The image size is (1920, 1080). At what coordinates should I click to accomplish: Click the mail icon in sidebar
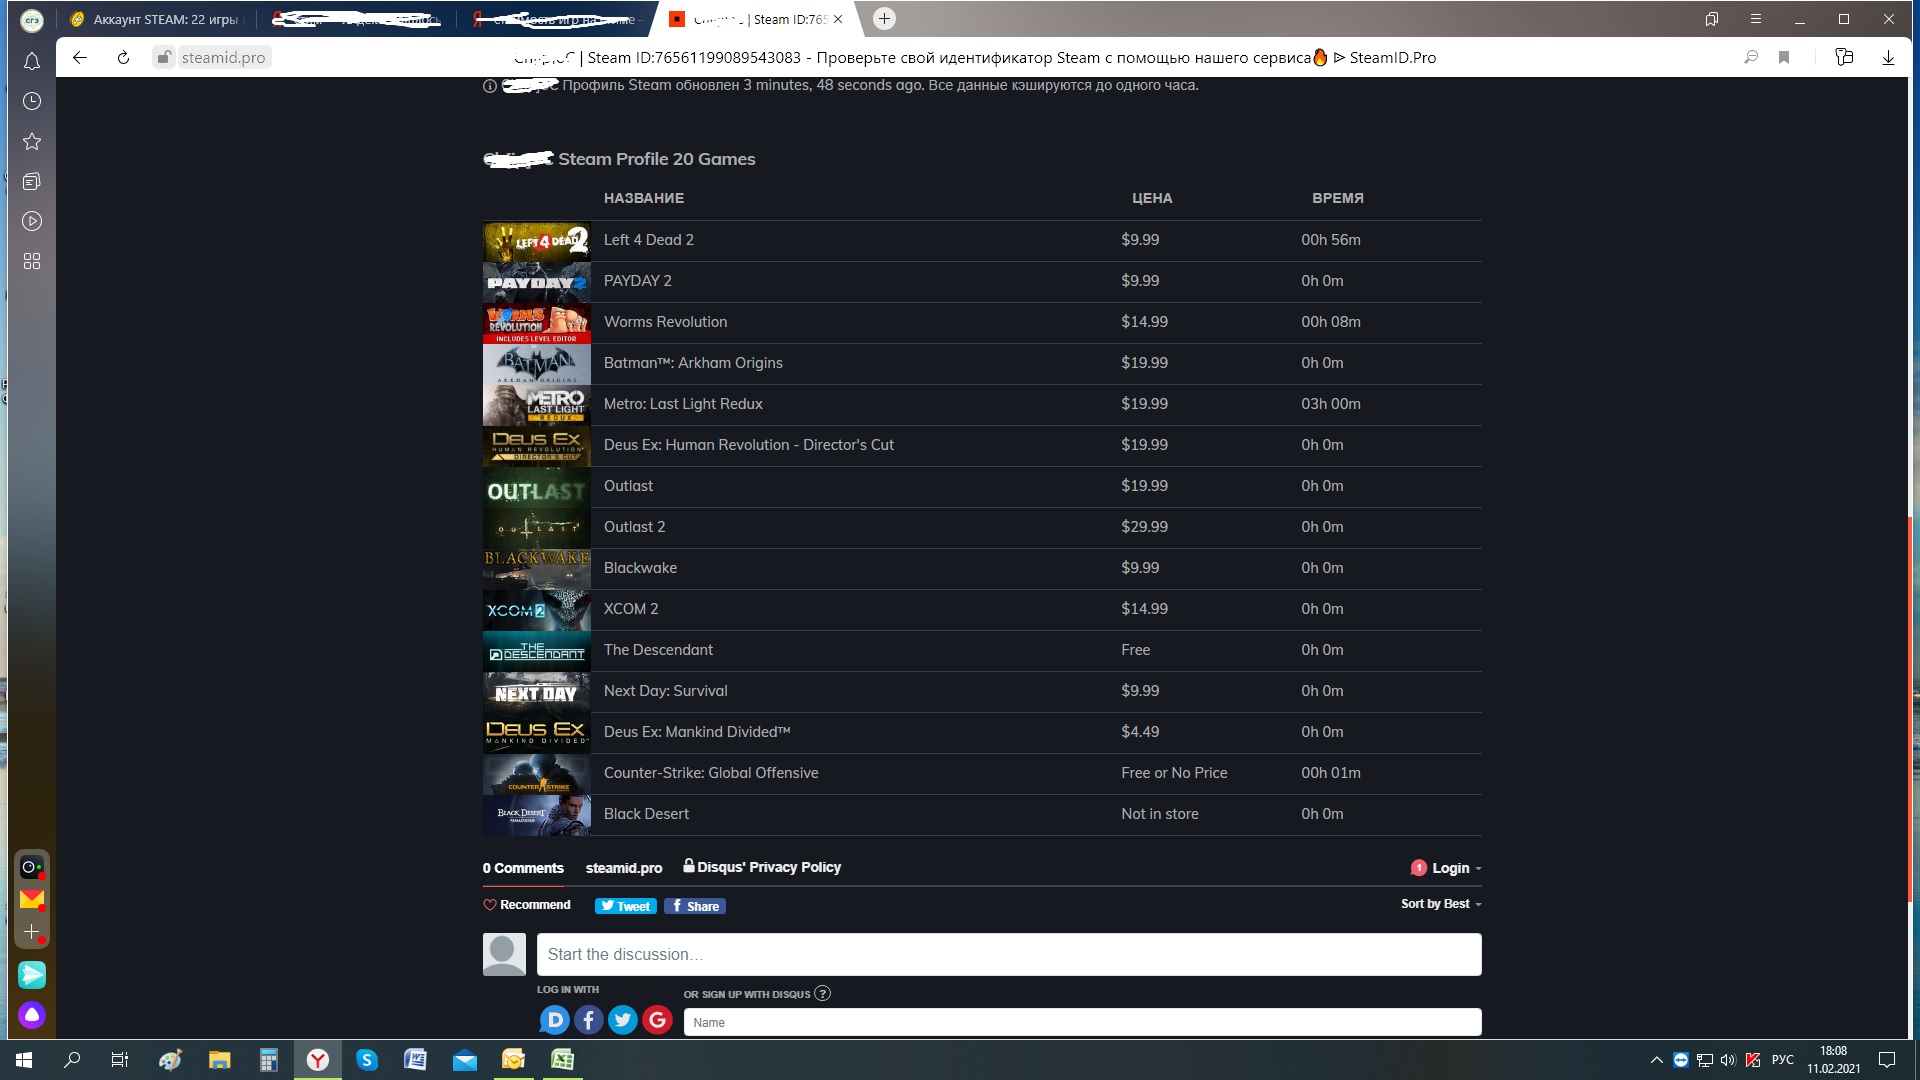(x=32, y=899)
